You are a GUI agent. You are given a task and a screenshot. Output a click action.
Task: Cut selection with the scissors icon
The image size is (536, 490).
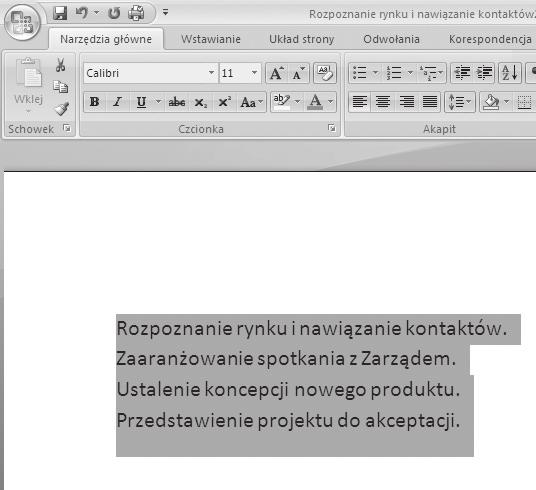point(61,65)
